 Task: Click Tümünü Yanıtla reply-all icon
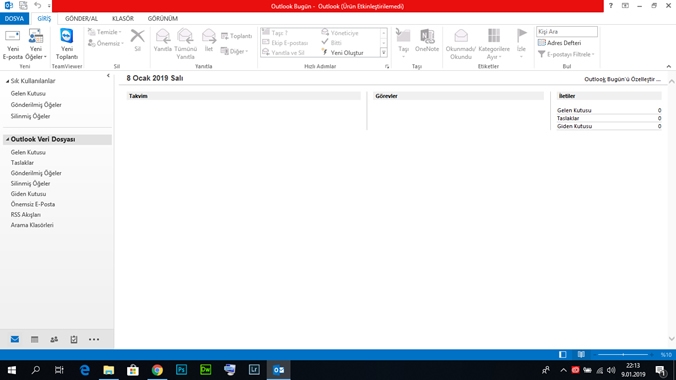(x=185, y=44)
